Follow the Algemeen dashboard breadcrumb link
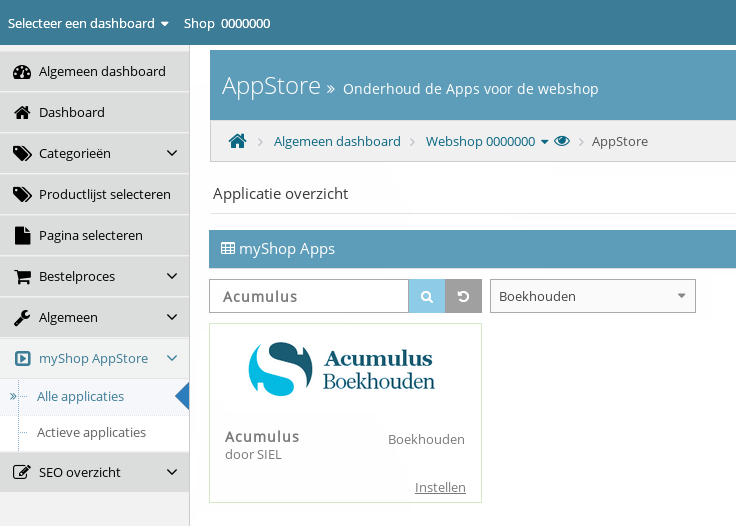Image resolution: width=736 pixels, height=526 pixels. pos(337,141)
